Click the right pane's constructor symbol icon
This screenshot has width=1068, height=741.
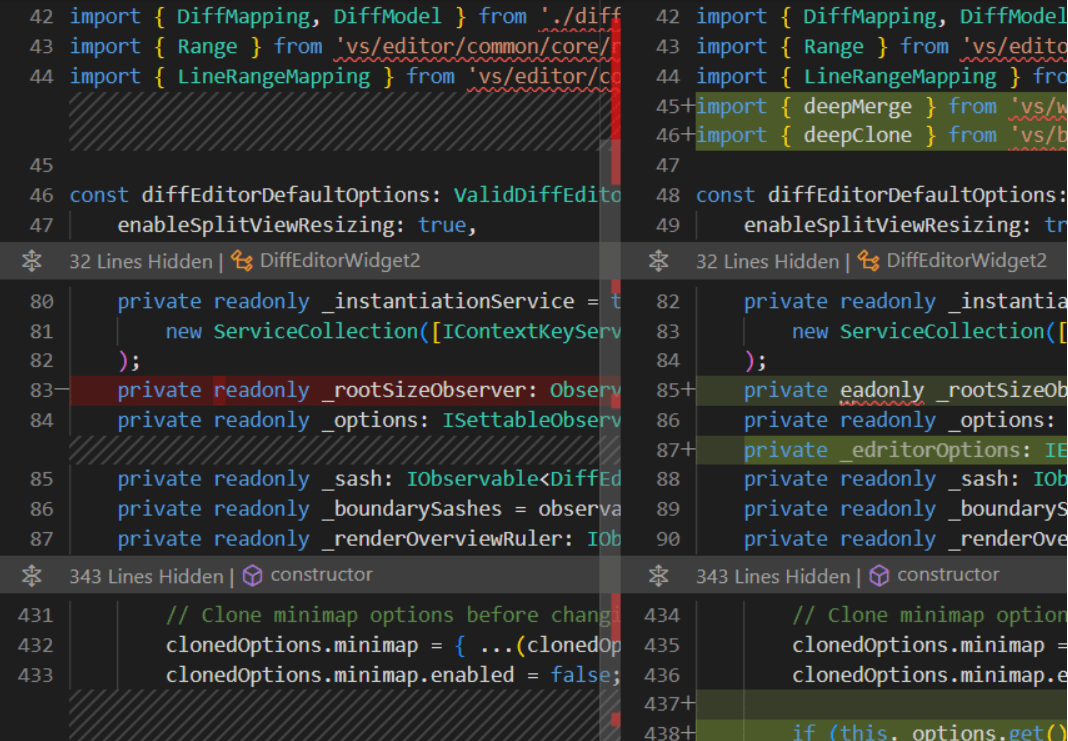pos(881,576)
